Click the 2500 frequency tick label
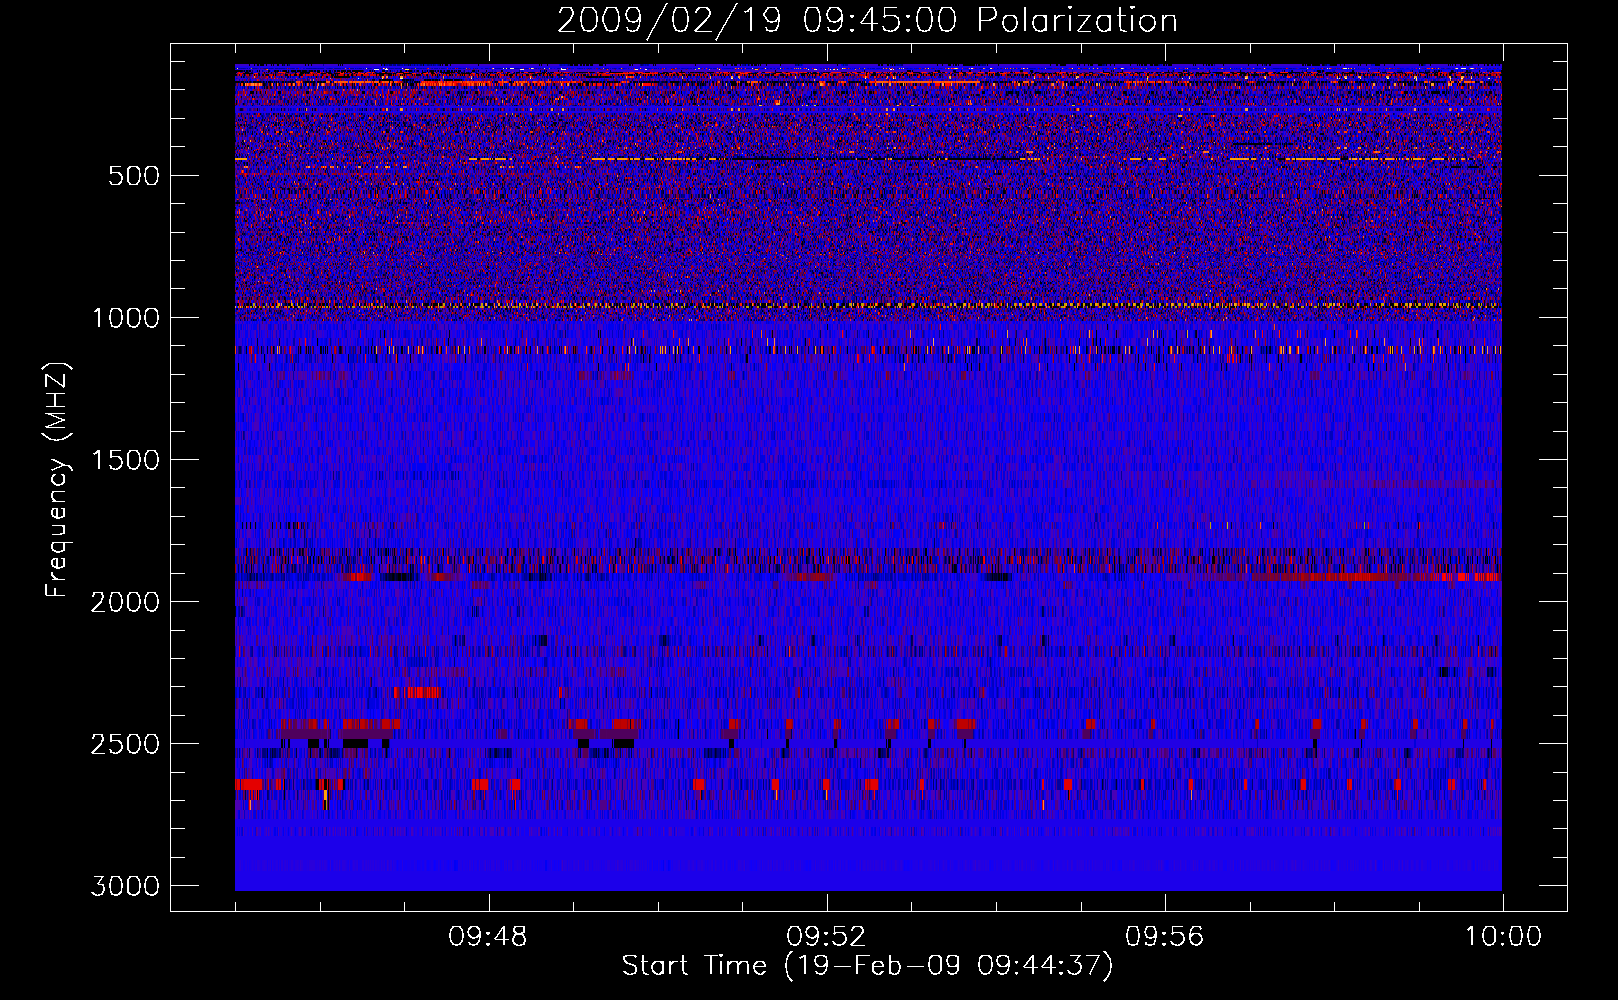 [125, 744]
